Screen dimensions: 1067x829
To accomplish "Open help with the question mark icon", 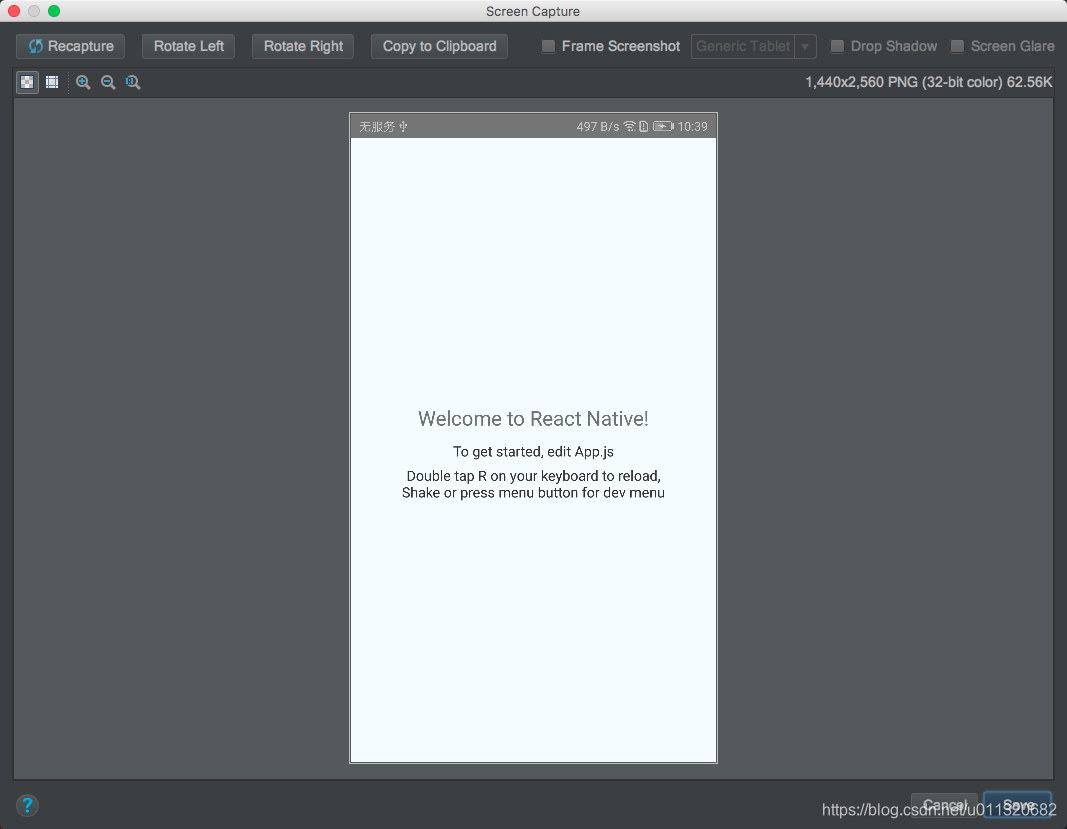I will (27, 806).
